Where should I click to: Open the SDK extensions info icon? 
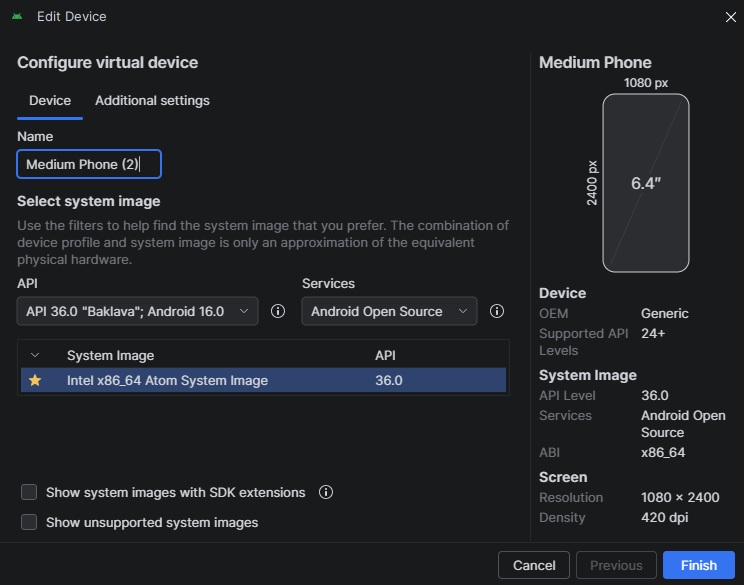click(x=326, y=492)
